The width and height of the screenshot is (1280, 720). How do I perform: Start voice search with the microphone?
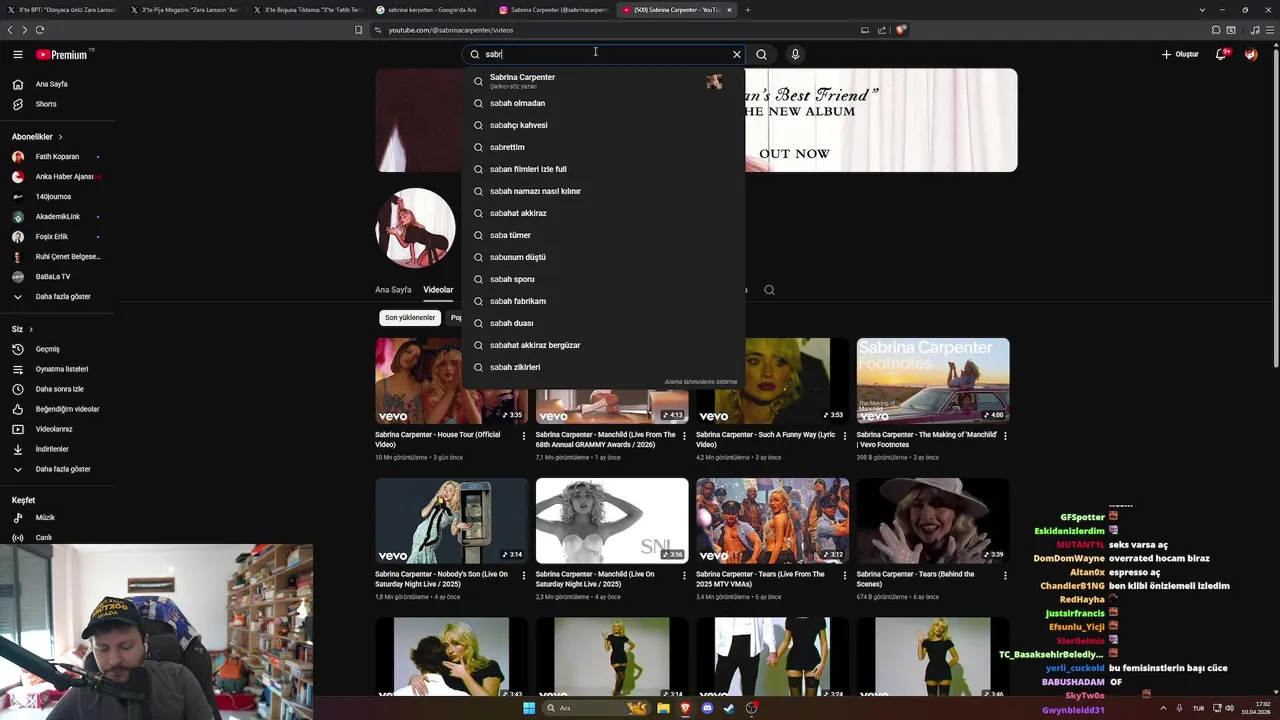coord(795,54)
